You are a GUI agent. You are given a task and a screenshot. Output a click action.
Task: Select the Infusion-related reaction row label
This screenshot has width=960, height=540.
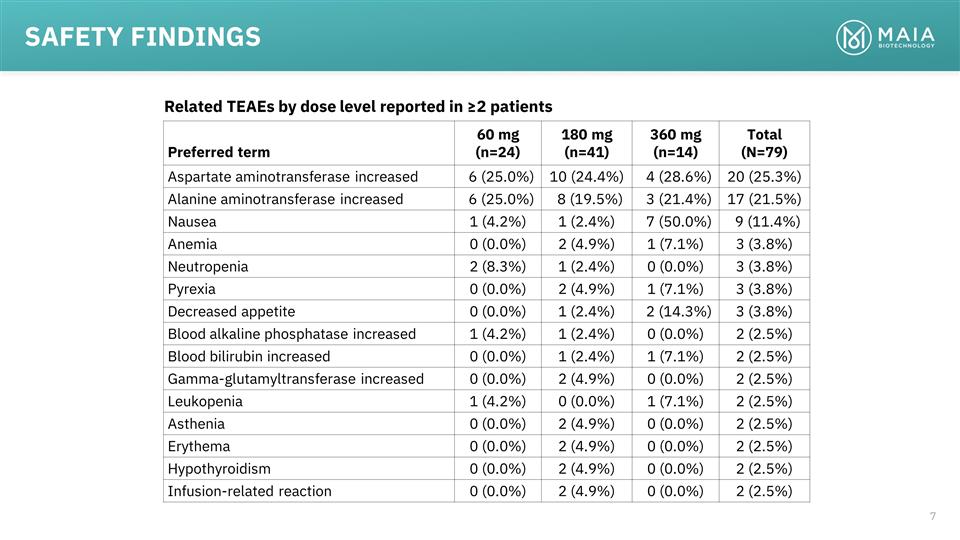tap(249, 491)
